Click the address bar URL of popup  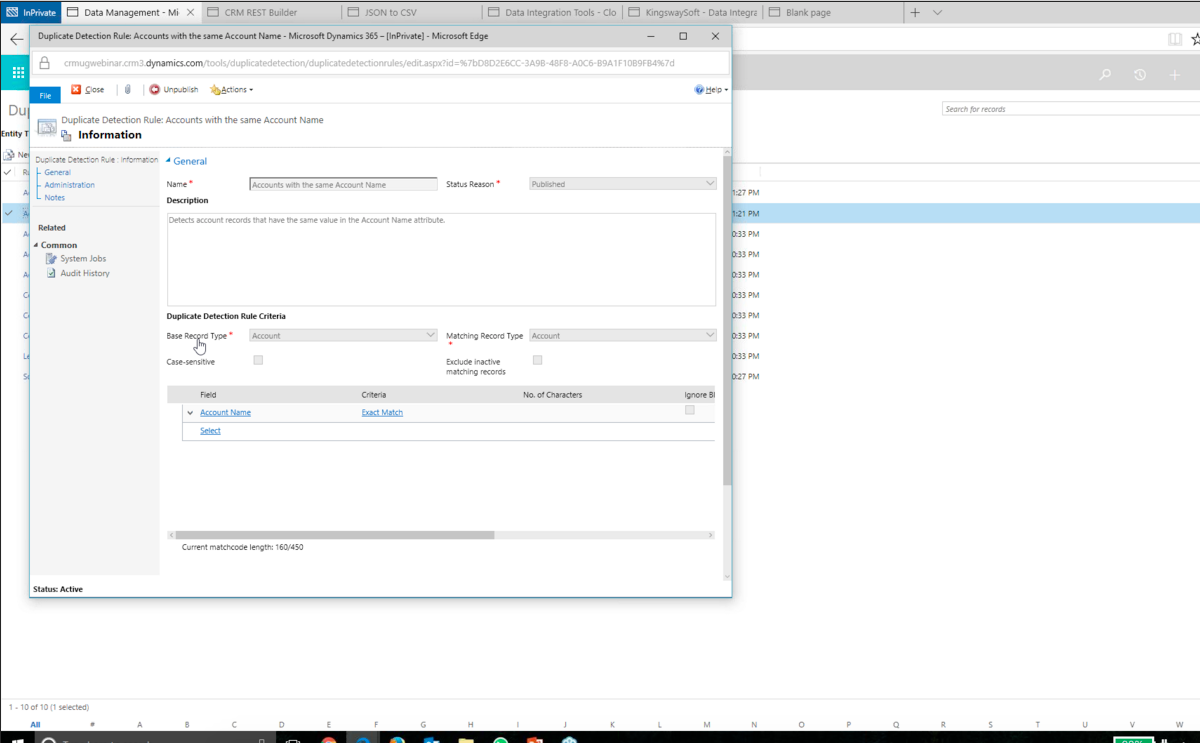tap(369, 63)
